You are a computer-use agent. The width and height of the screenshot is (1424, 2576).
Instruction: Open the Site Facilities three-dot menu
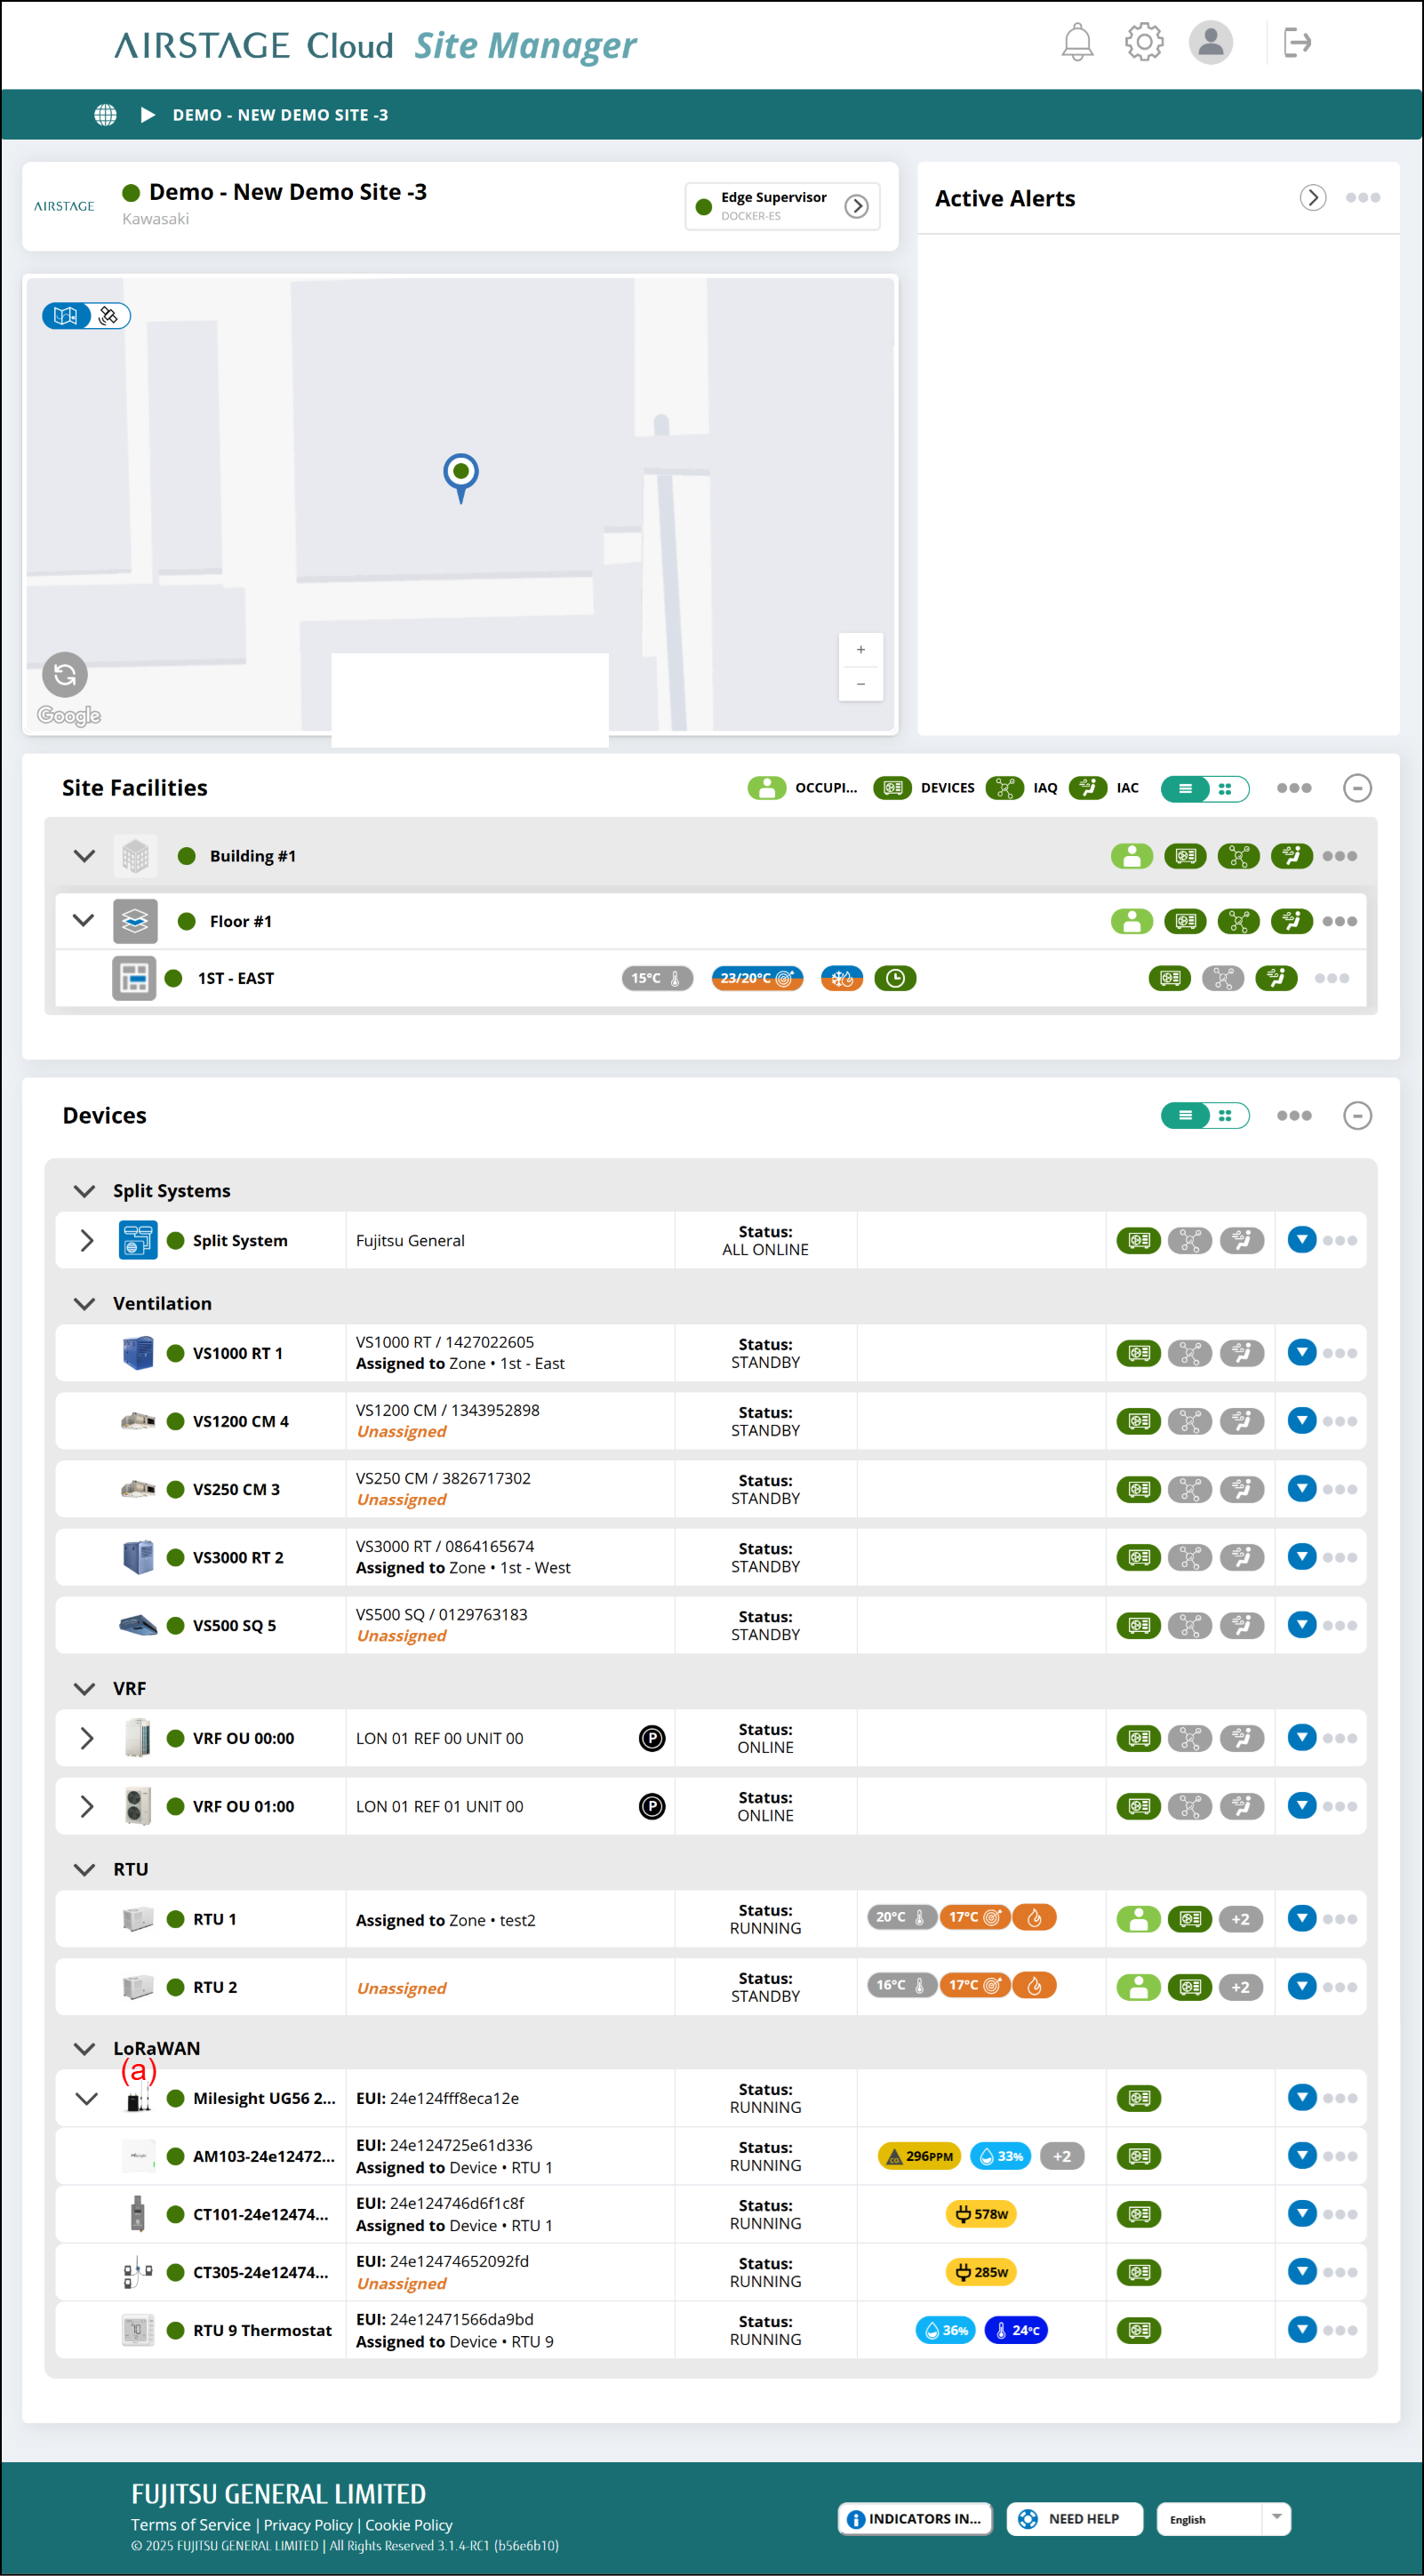click(x=1293, y=788)
